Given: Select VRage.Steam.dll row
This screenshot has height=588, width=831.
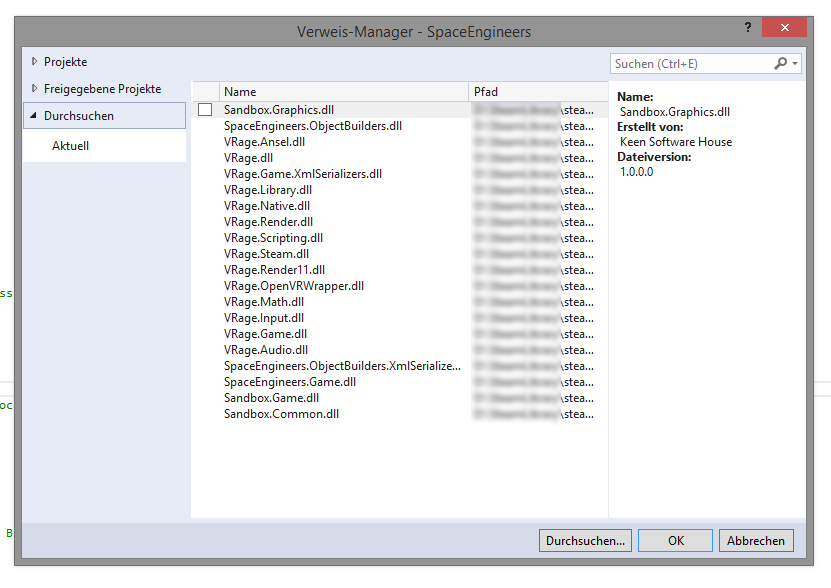Looking at the screenshot, I should click(400, 253).
